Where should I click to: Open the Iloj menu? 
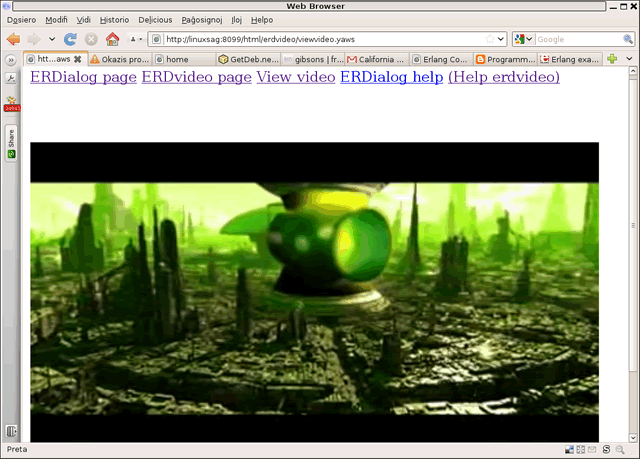[x=237, y=20]
